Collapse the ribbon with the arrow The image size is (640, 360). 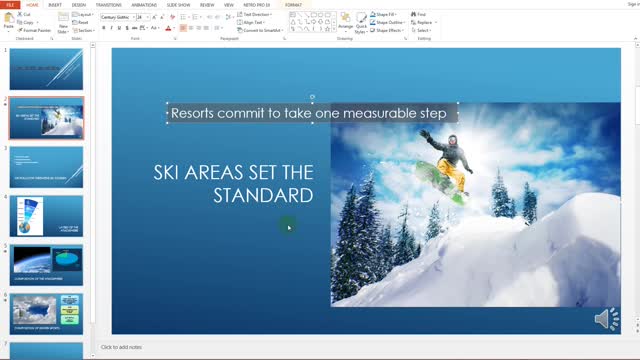click(x=636, y=38)
